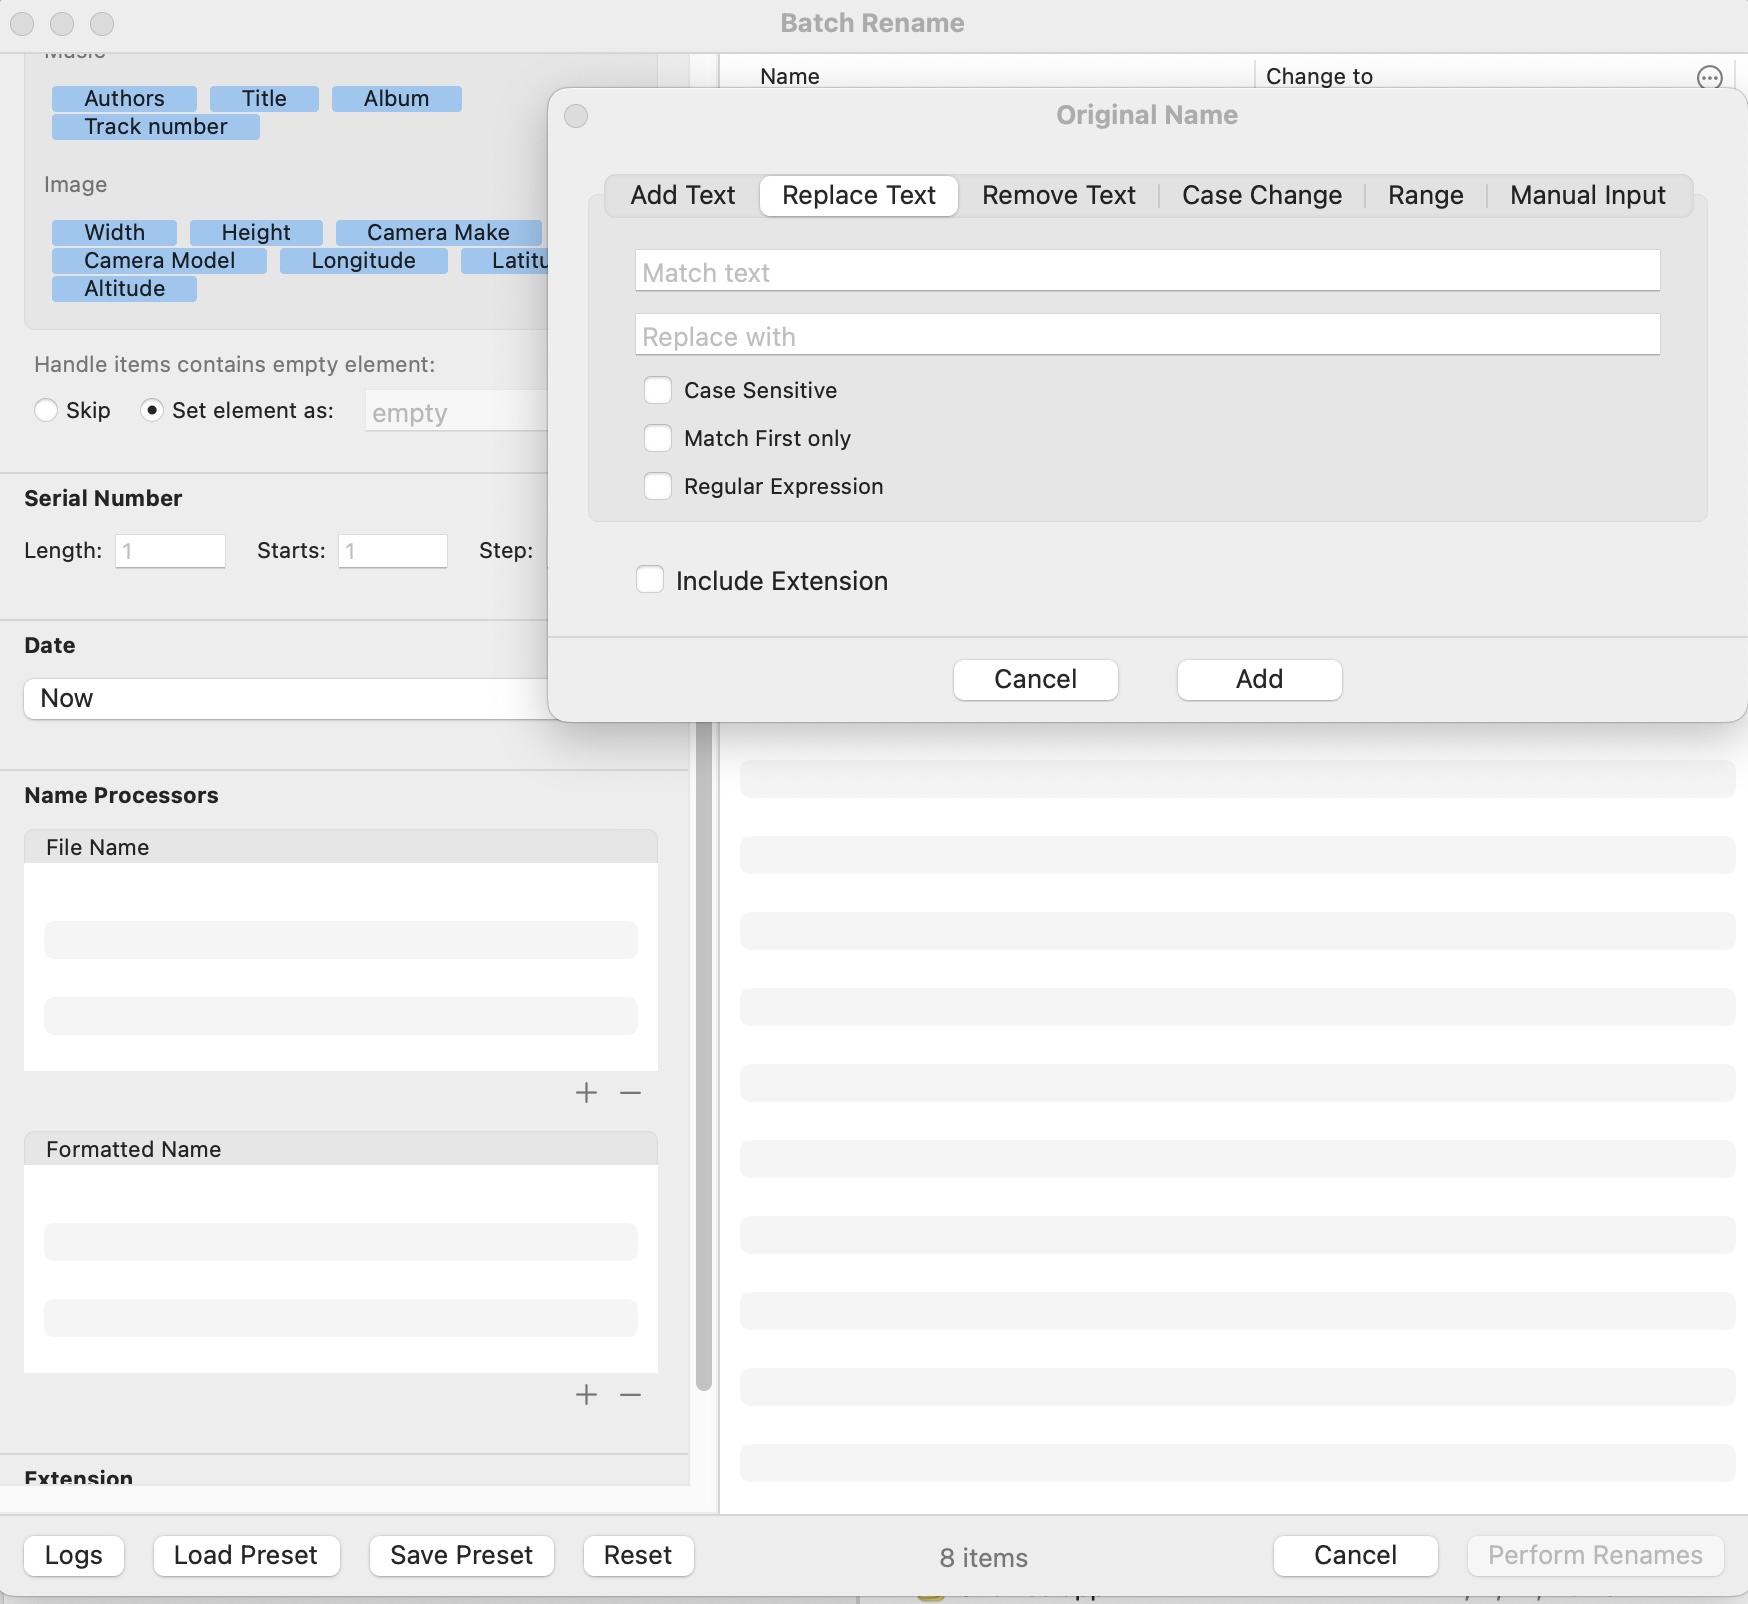
Task: Choose the Skip radio button
Action: coord(46,410)
